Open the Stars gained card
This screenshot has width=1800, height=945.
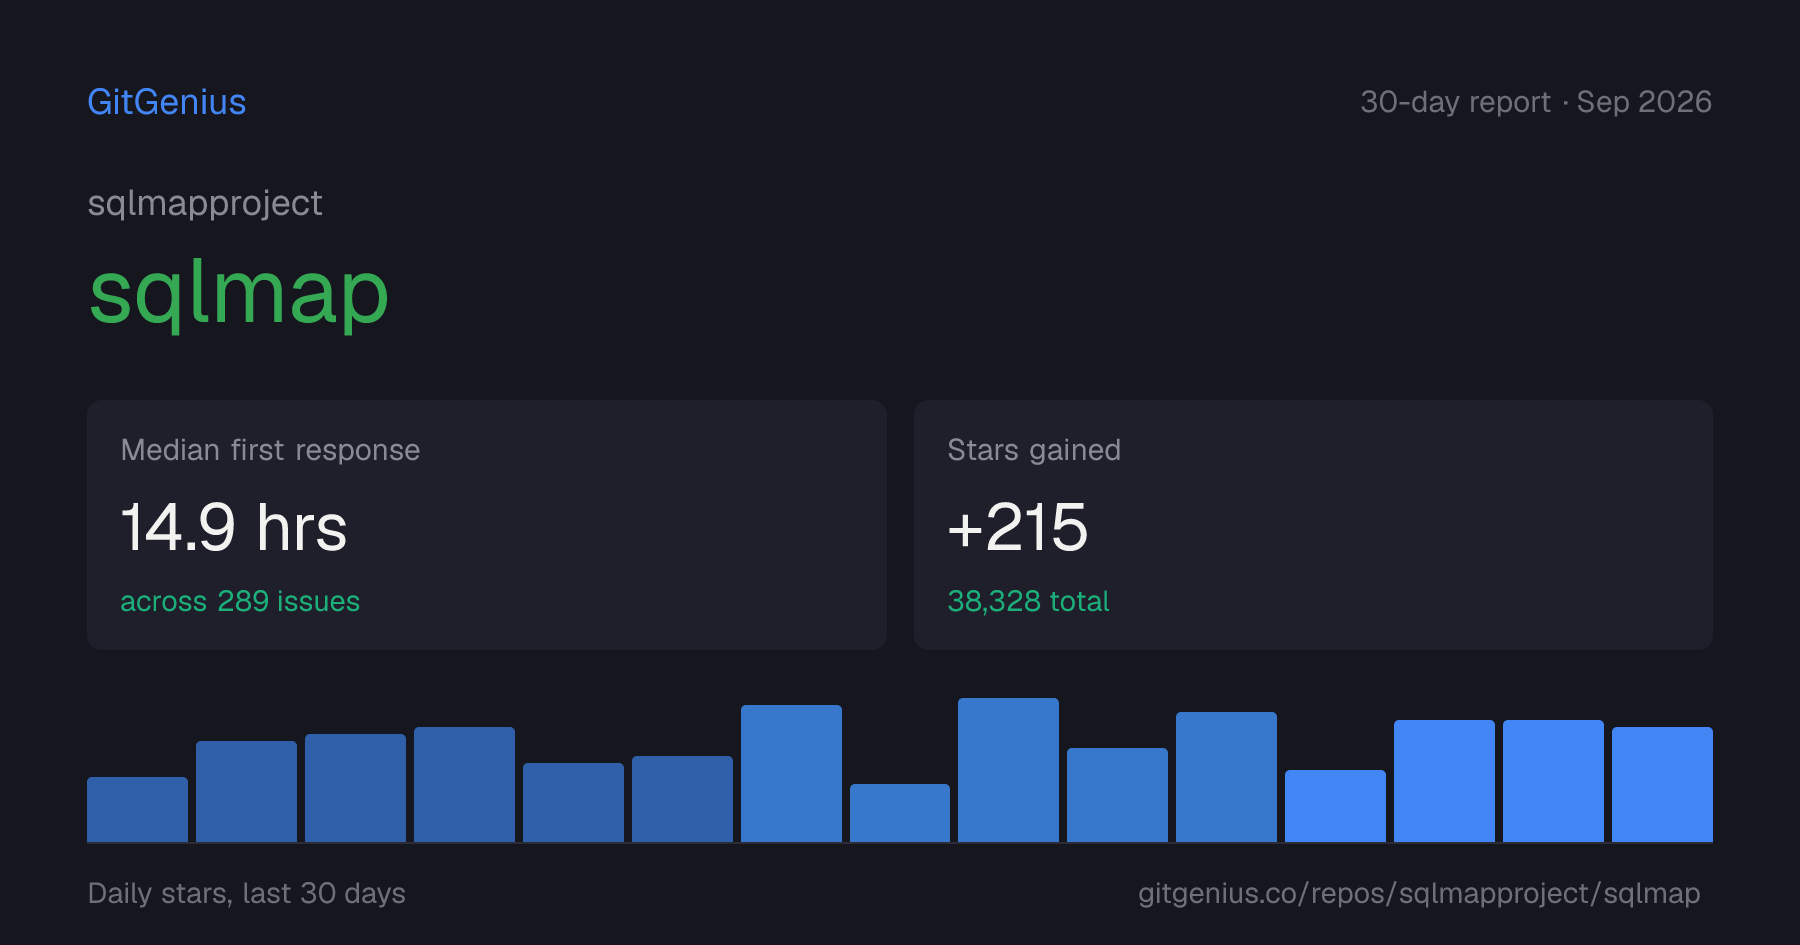click(x=1313, y=525)
